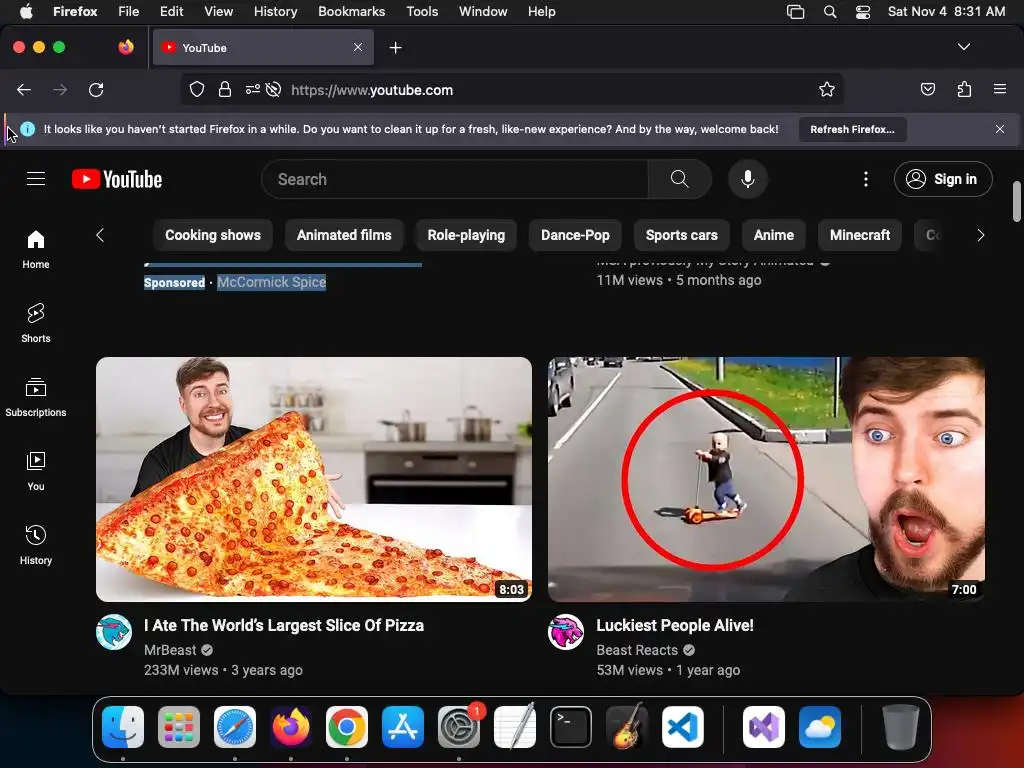The width and height of the screenshot is (1024, 768).
Task: Open Finder from the Dock
Action: 123,727
